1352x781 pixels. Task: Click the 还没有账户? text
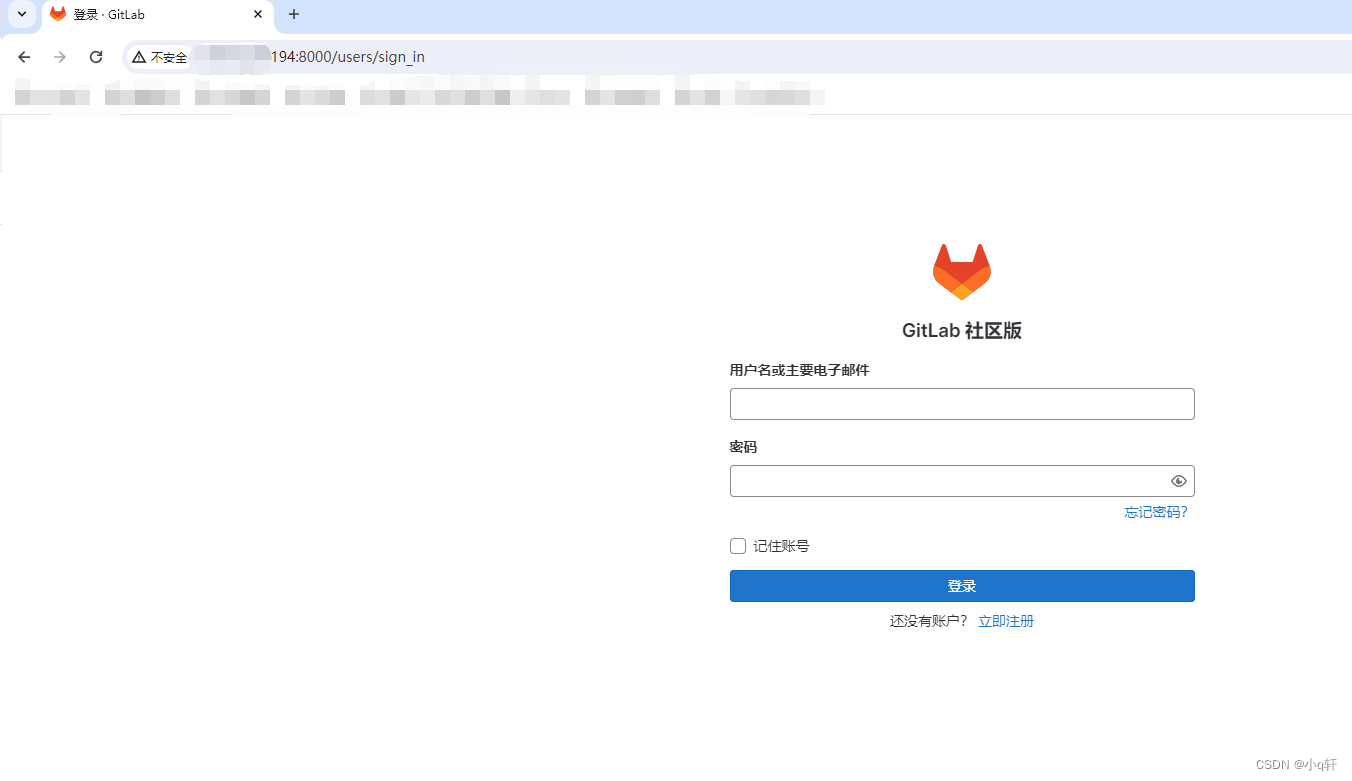coord(929,621)
